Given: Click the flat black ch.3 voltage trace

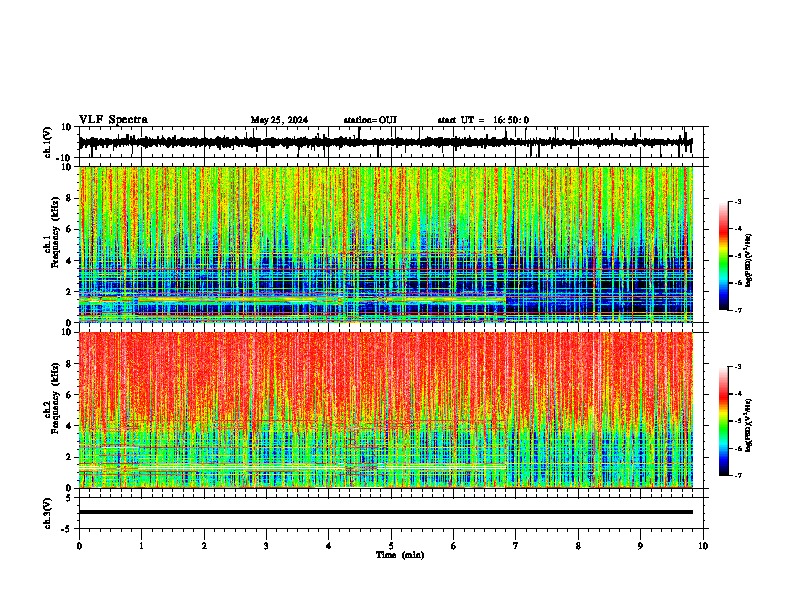Looking at the screenshot, I should [385, 512].
